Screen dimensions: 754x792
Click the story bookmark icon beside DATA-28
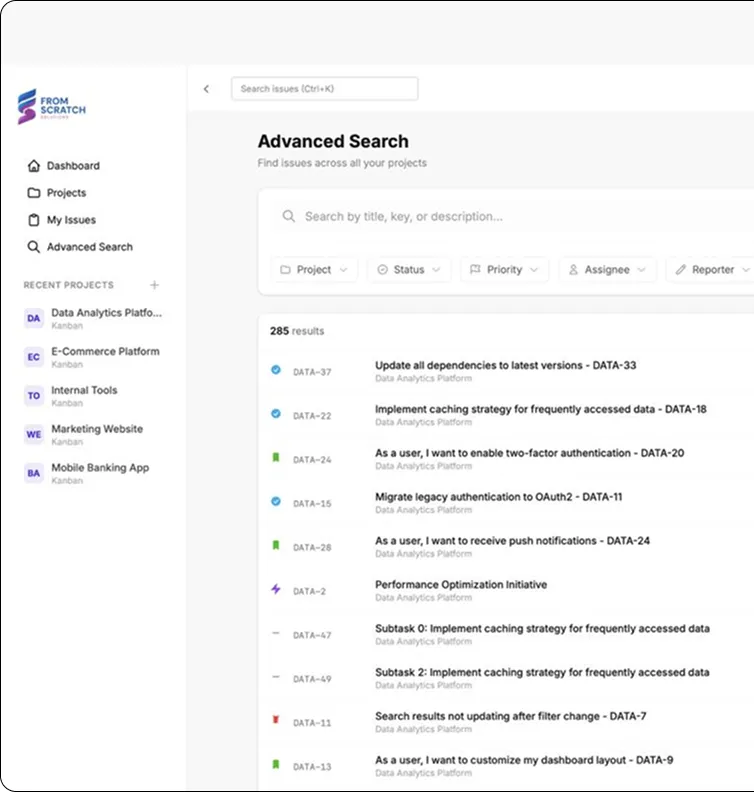[276, 546]
